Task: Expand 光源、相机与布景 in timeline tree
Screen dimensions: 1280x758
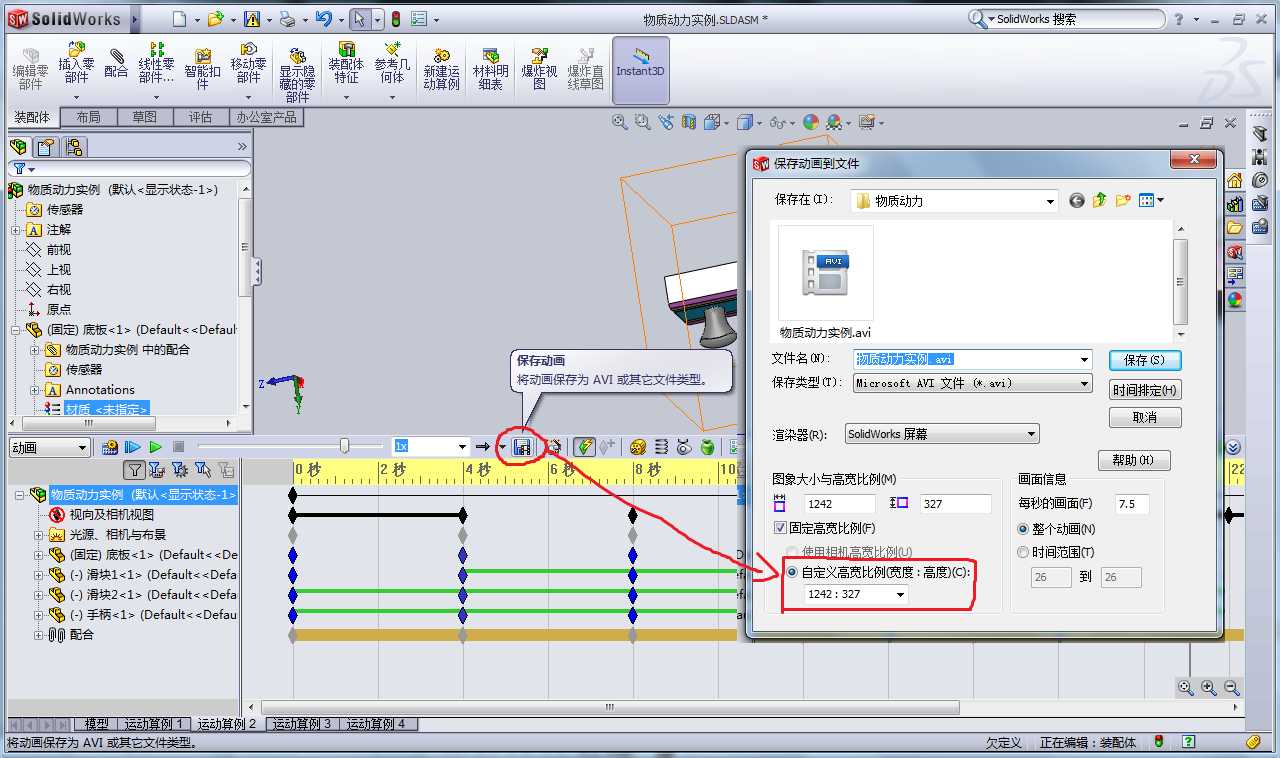Action: [x=38, y=535]
